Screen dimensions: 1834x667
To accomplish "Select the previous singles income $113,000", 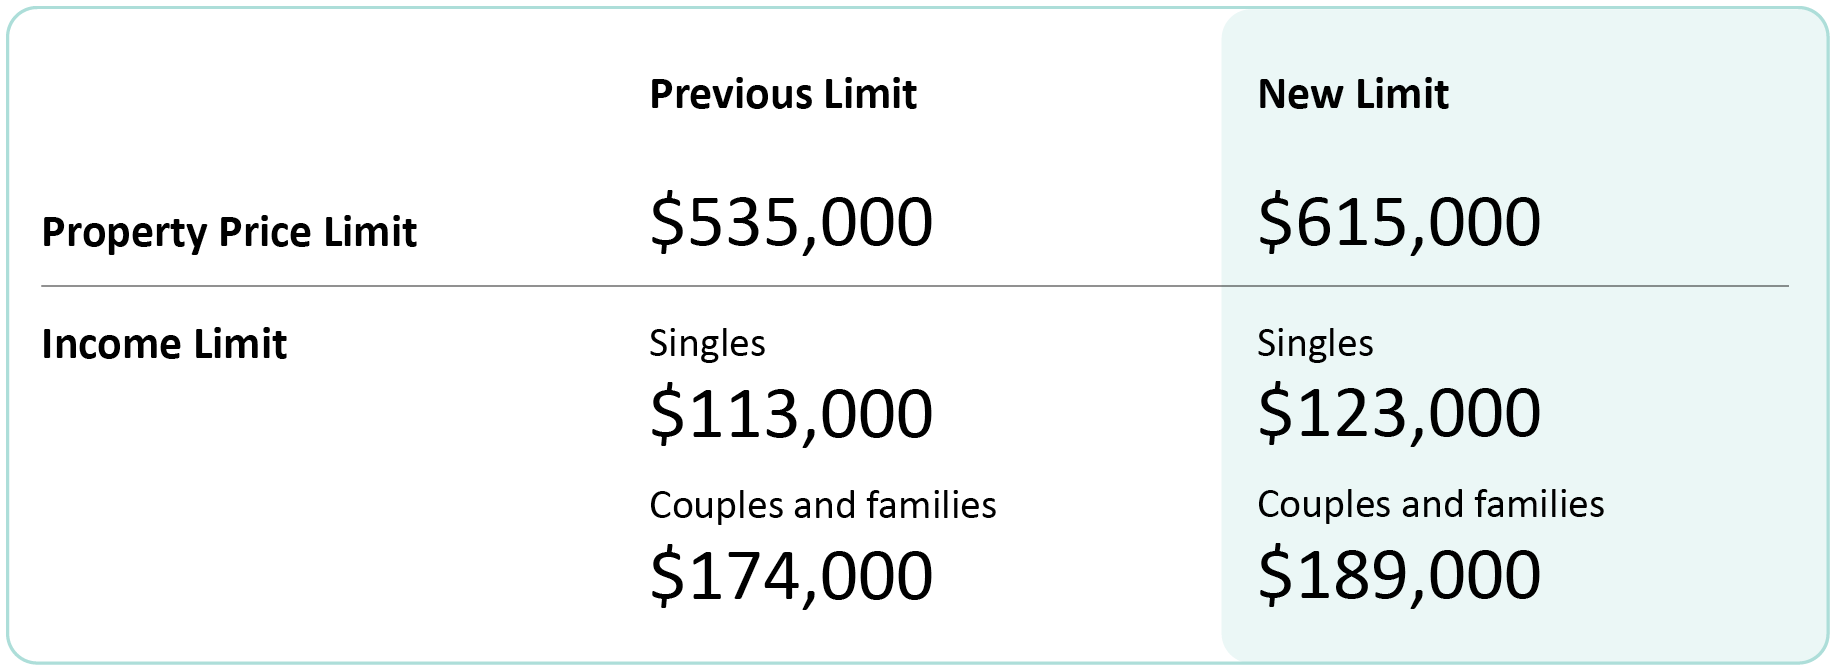I will click(791, 414).
